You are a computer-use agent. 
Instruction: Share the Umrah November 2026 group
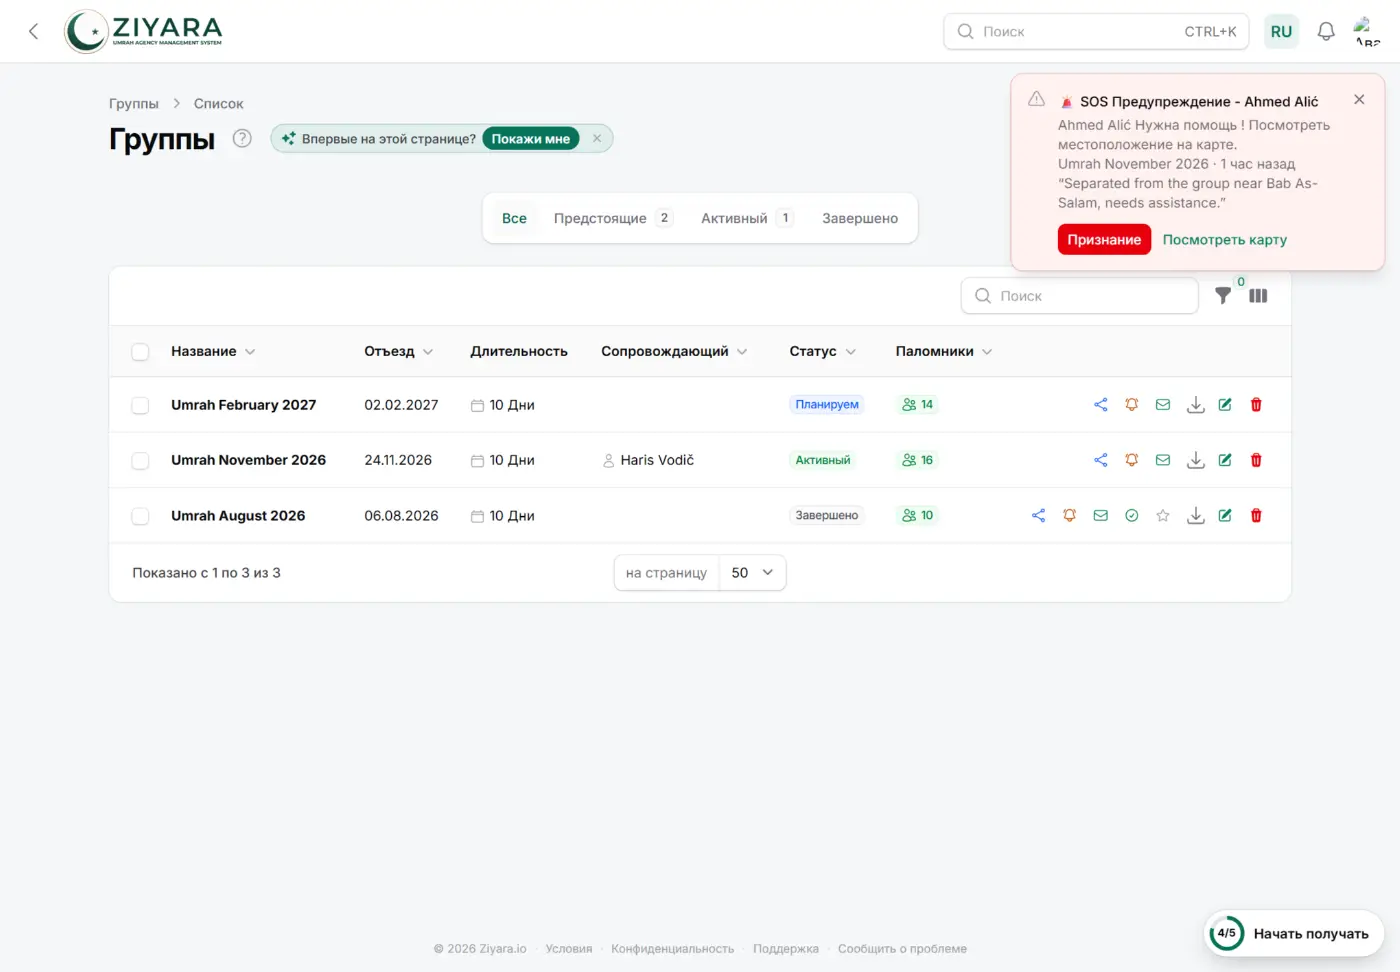[1100, 460]
